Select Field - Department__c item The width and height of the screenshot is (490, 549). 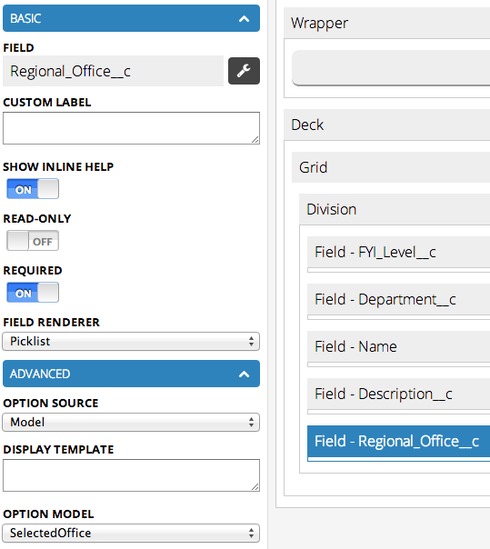[399, 299]
